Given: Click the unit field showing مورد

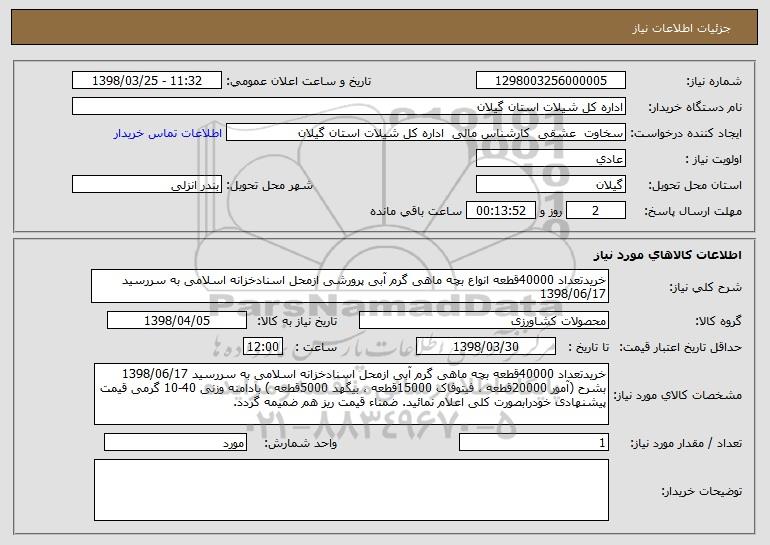Looking at the screenshot, I should pyautogui.click(x=175, y=442).
